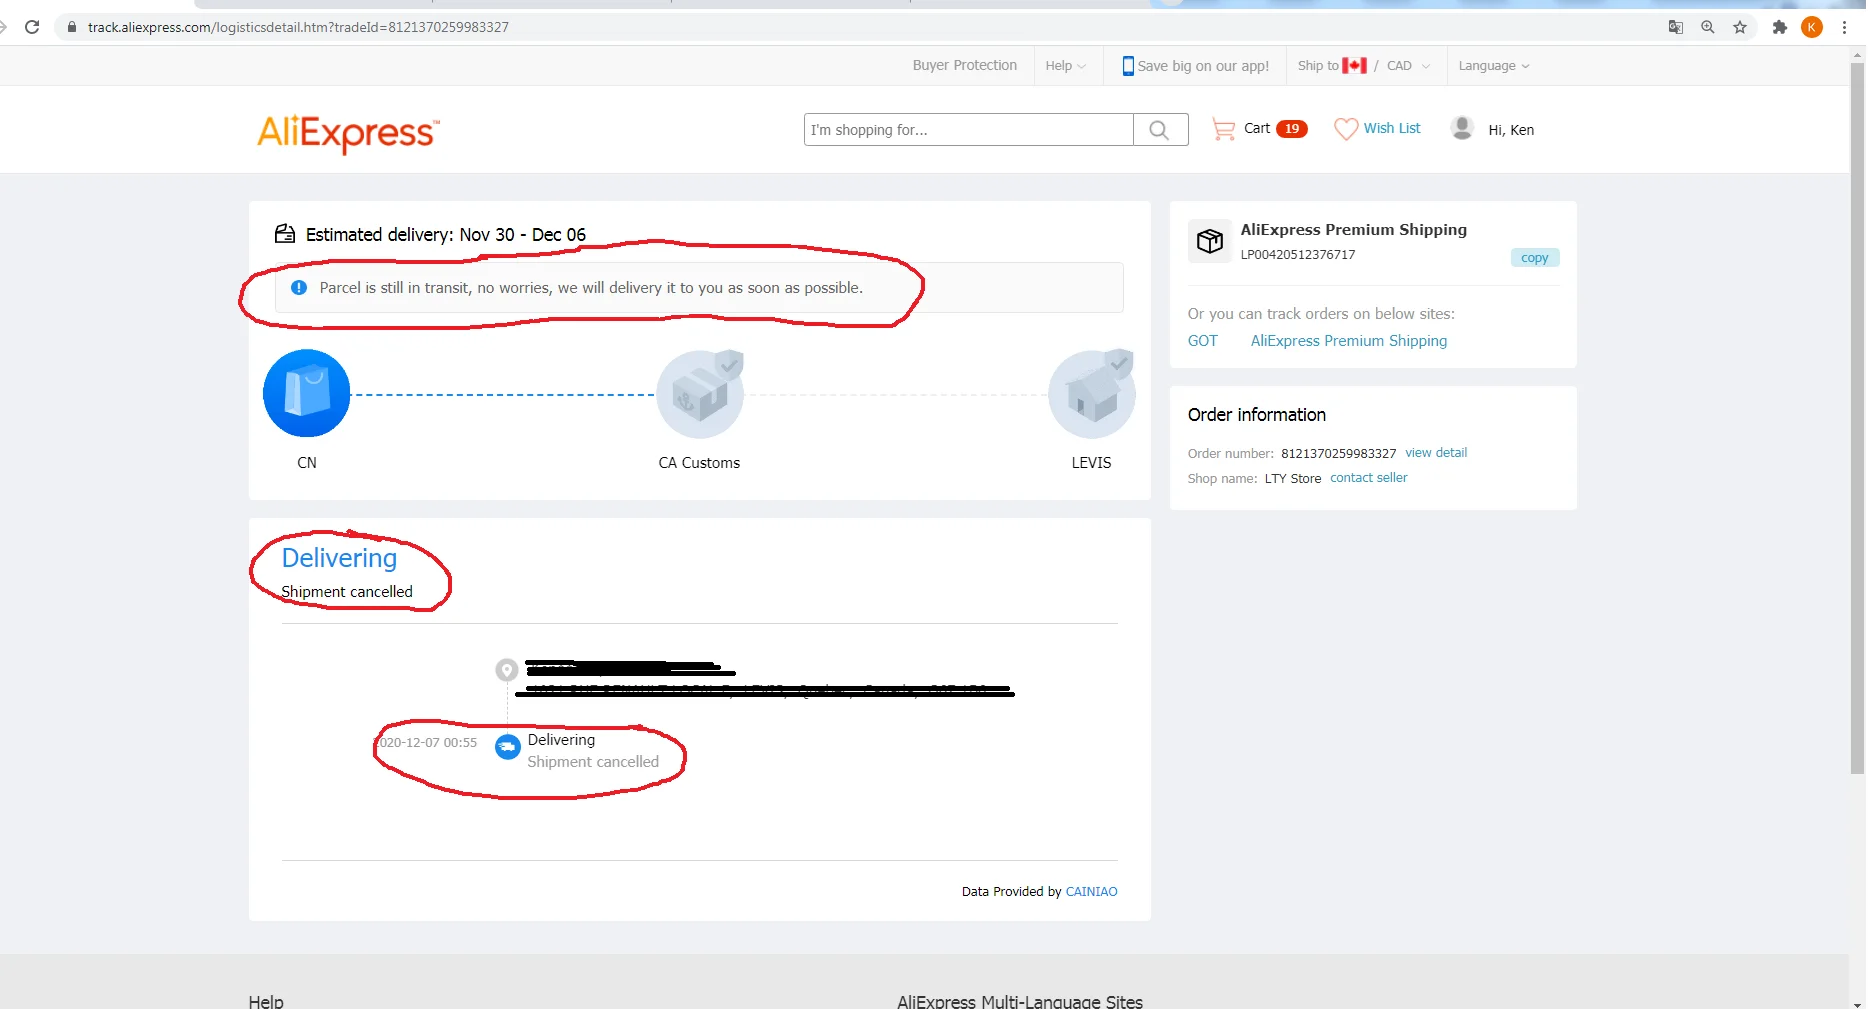Click the Cart text link

pyautogui.click(x=1257, y=128)
